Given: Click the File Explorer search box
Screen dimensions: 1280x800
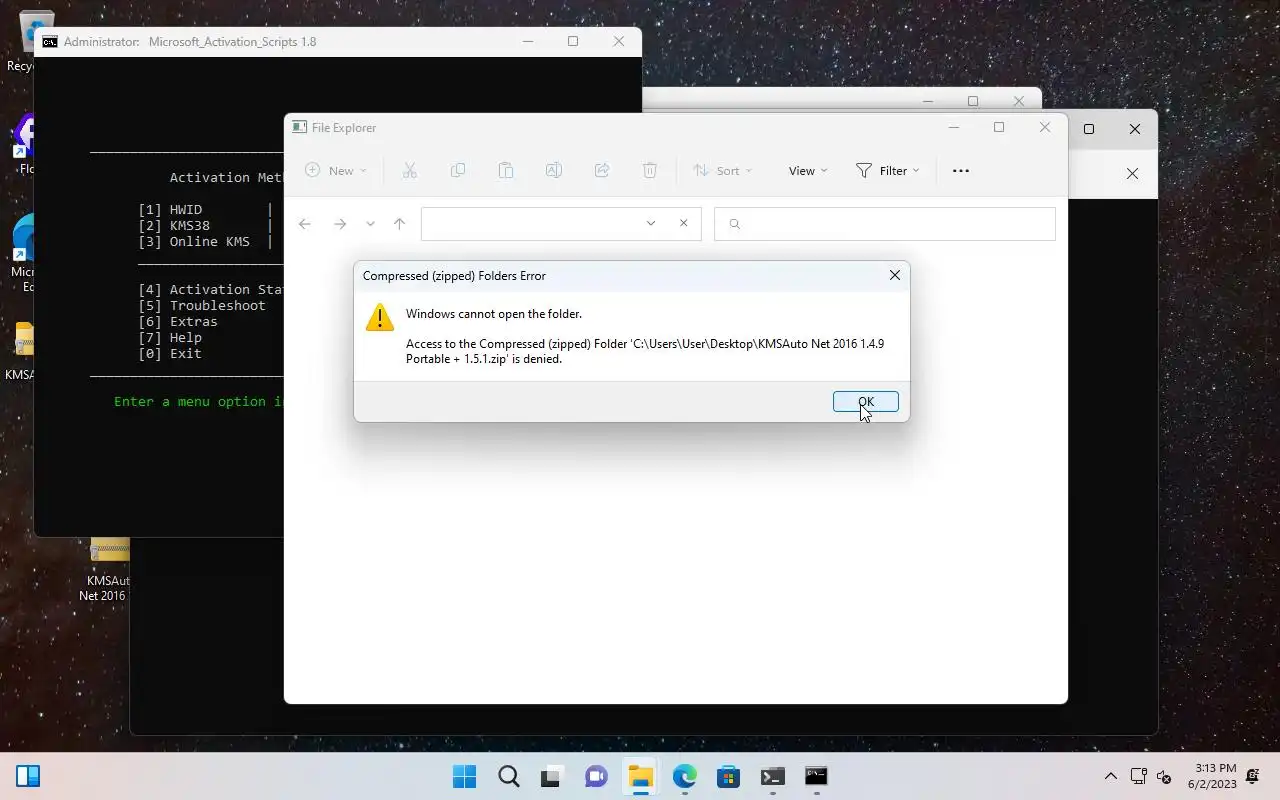Looking at the screenshot, I should [x=885, y=224].
